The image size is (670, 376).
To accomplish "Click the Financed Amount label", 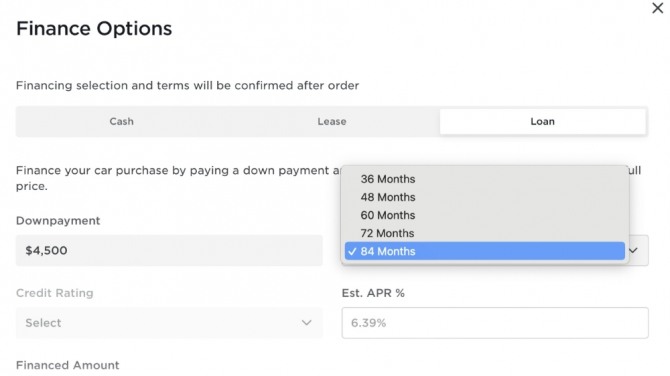I will click(68, 365).
